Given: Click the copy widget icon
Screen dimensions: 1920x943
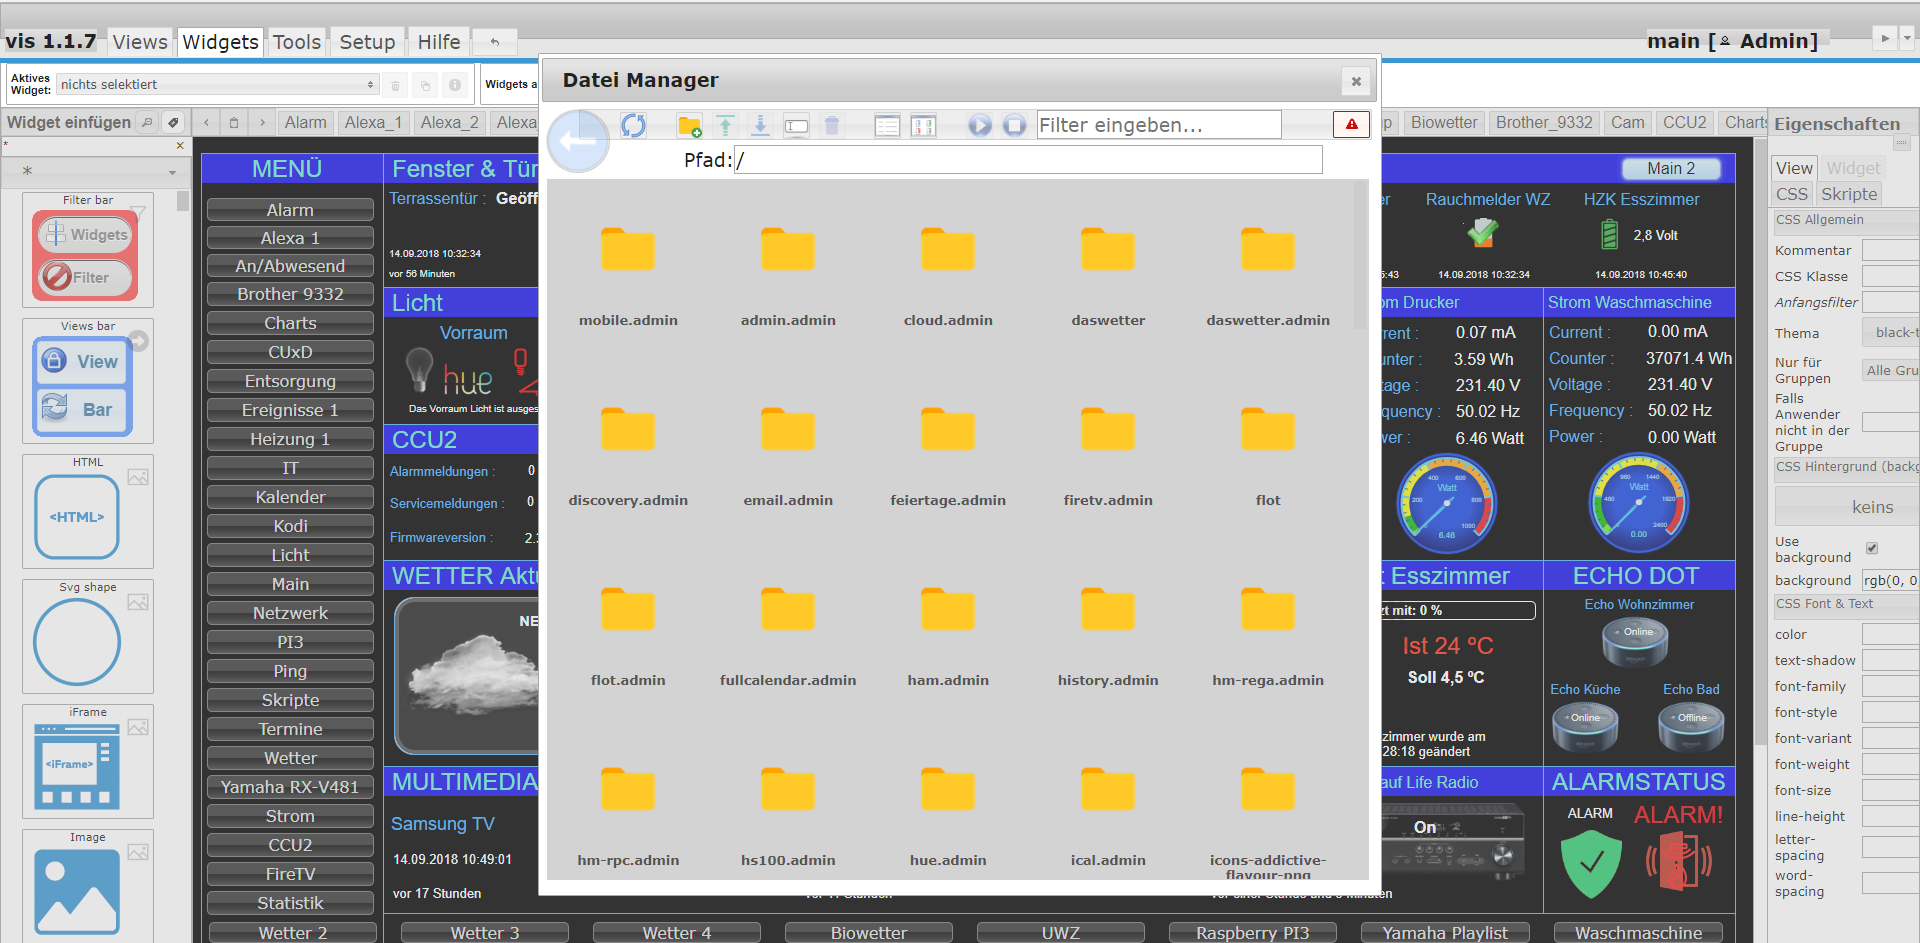Looking at the screenshot, I should [x=425, y=85].
